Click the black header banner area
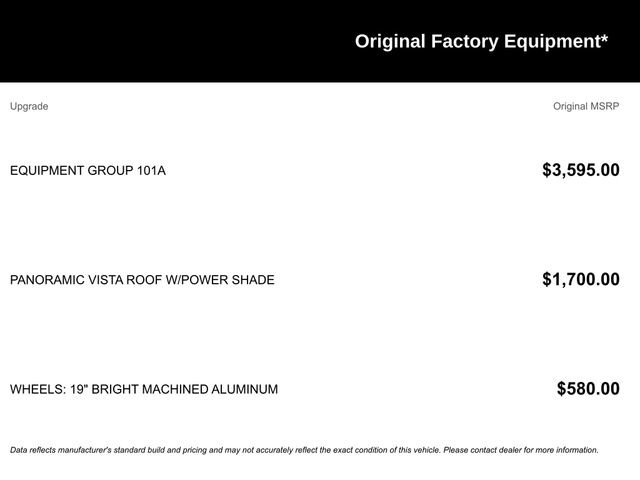This screenshot has width=640, height=480. click(x=320, y=41)
